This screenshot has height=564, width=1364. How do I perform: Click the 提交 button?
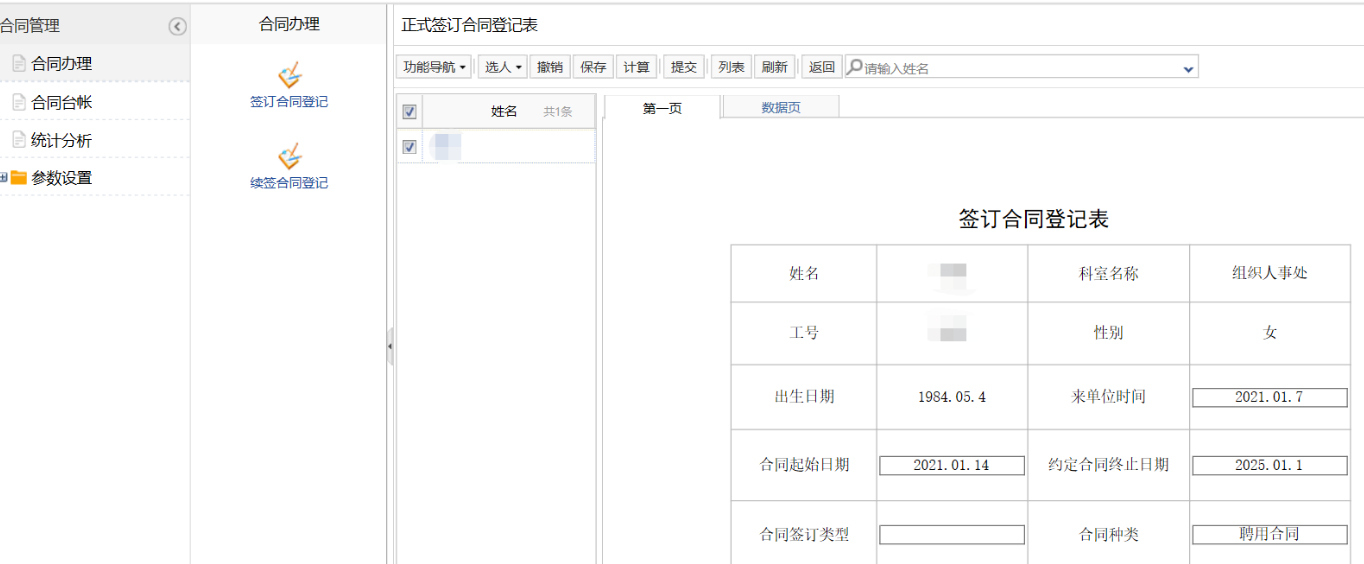(684, 67)
